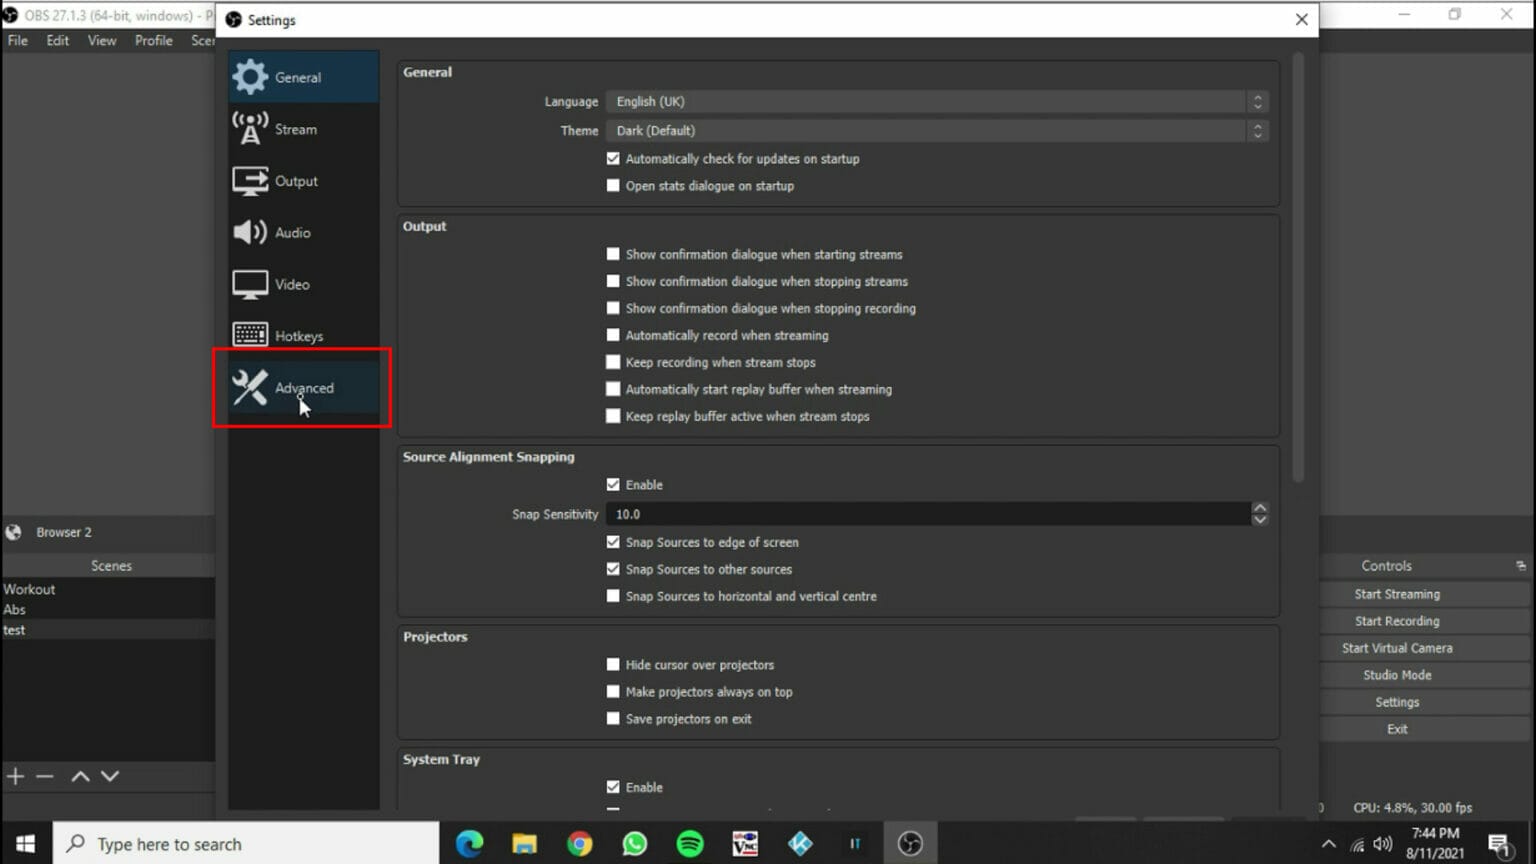The image size is (1536, 864).
Task: Launch Spotify from the taskbar
Action: 688,843
